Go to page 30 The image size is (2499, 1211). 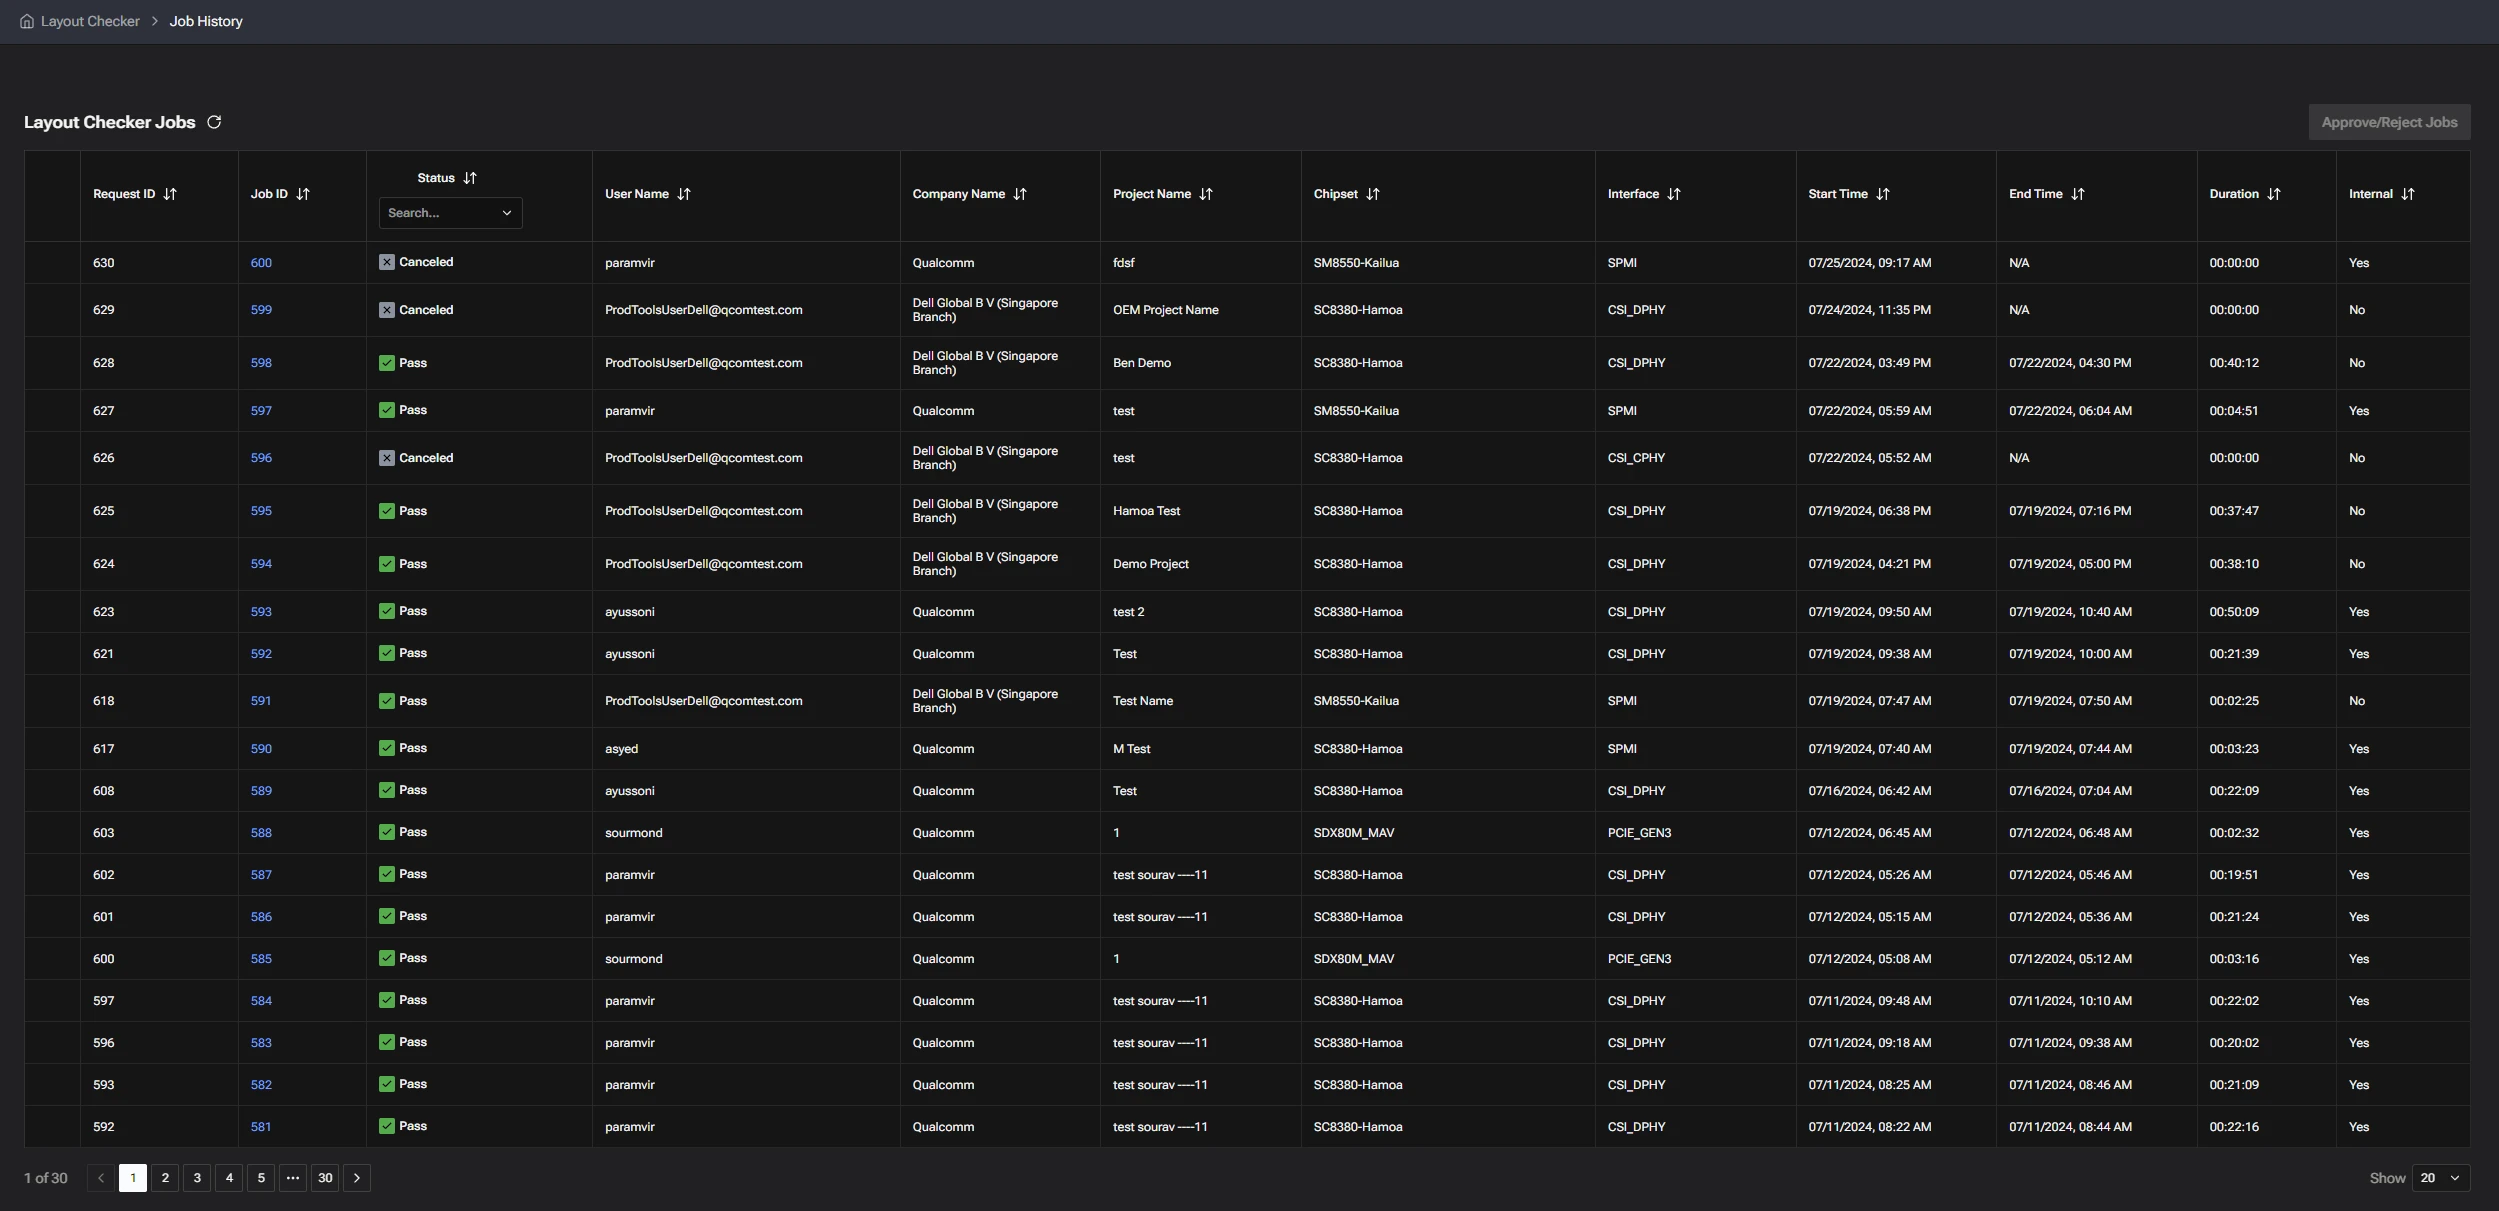(325, 1178)
